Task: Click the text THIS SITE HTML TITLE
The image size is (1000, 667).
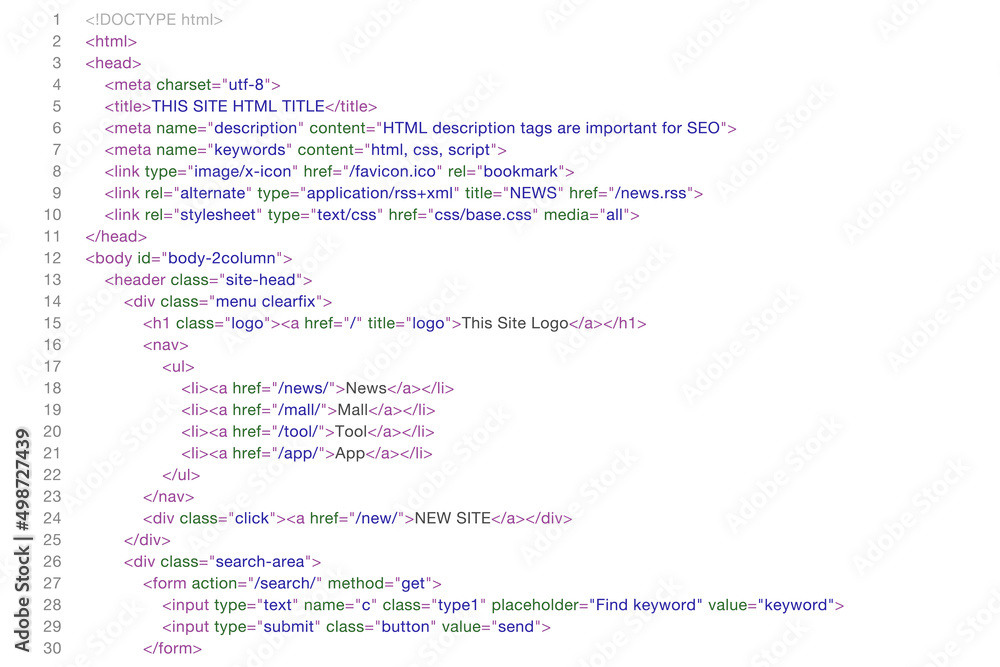Action: click(238, 106)
